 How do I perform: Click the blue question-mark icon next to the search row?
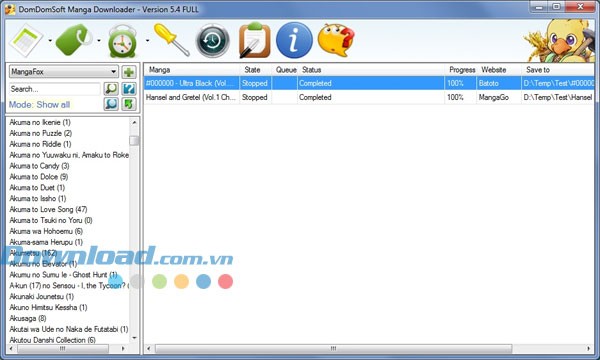tap(129, 89)
